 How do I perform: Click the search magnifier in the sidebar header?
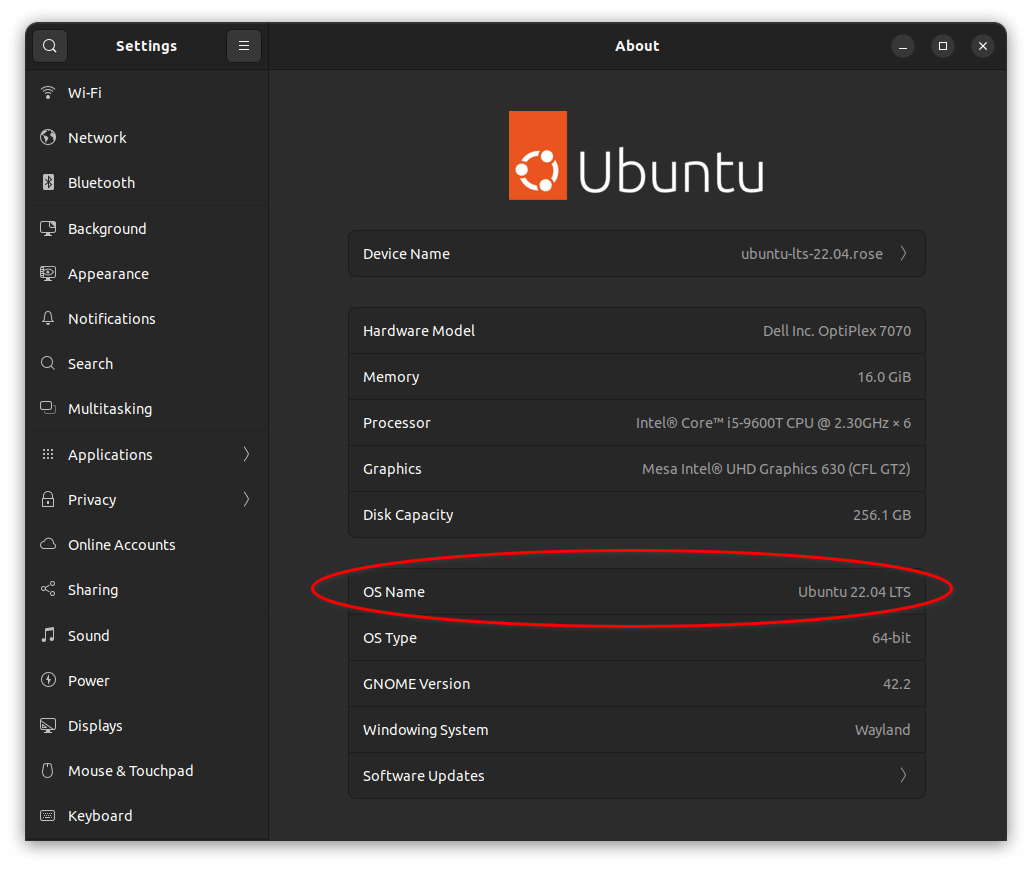pos(49,45)
